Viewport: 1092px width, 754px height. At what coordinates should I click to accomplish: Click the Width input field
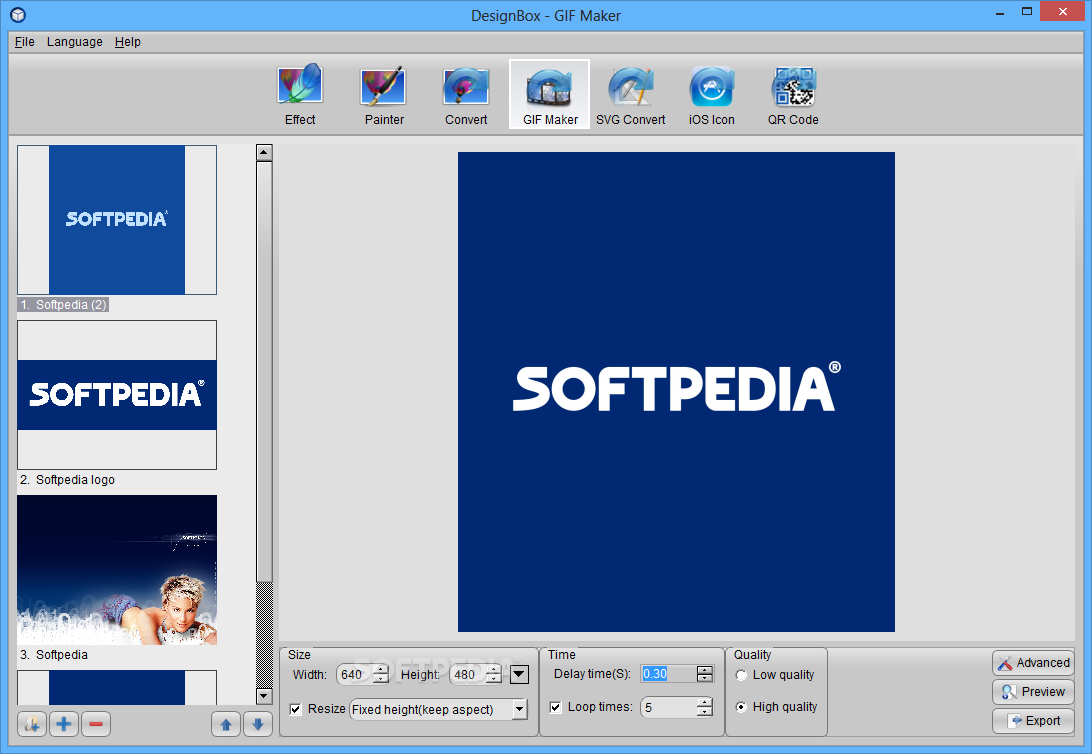click(355, 674)
